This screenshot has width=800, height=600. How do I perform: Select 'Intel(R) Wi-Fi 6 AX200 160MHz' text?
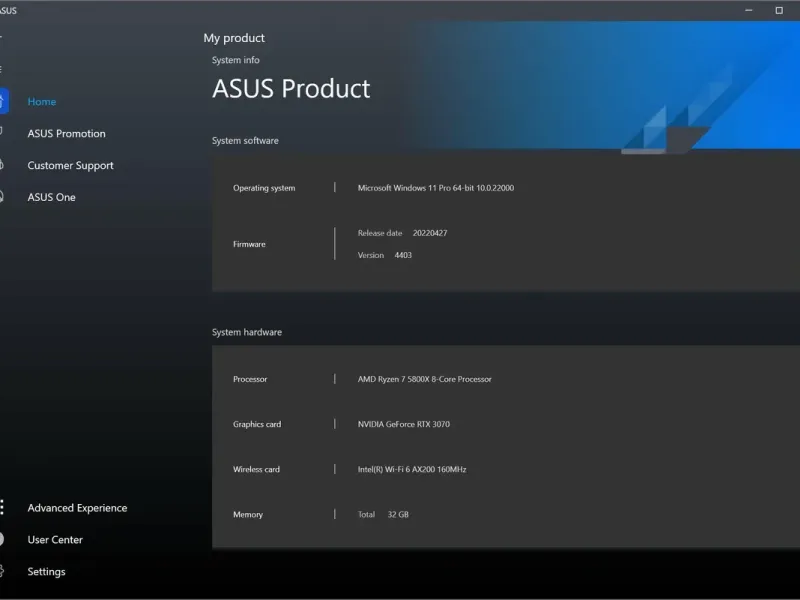coord(412,469)
